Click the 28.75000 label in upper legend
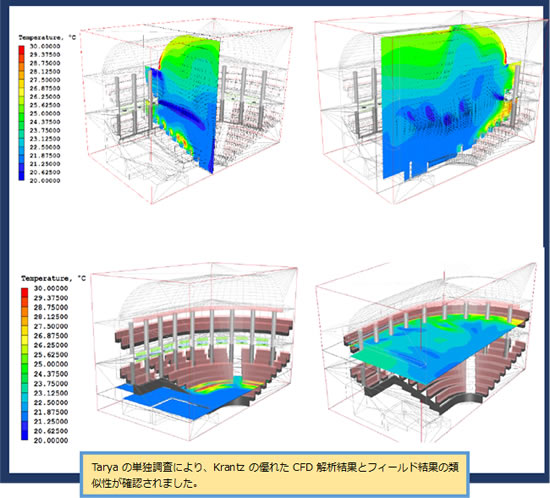 tap(45, 63)
